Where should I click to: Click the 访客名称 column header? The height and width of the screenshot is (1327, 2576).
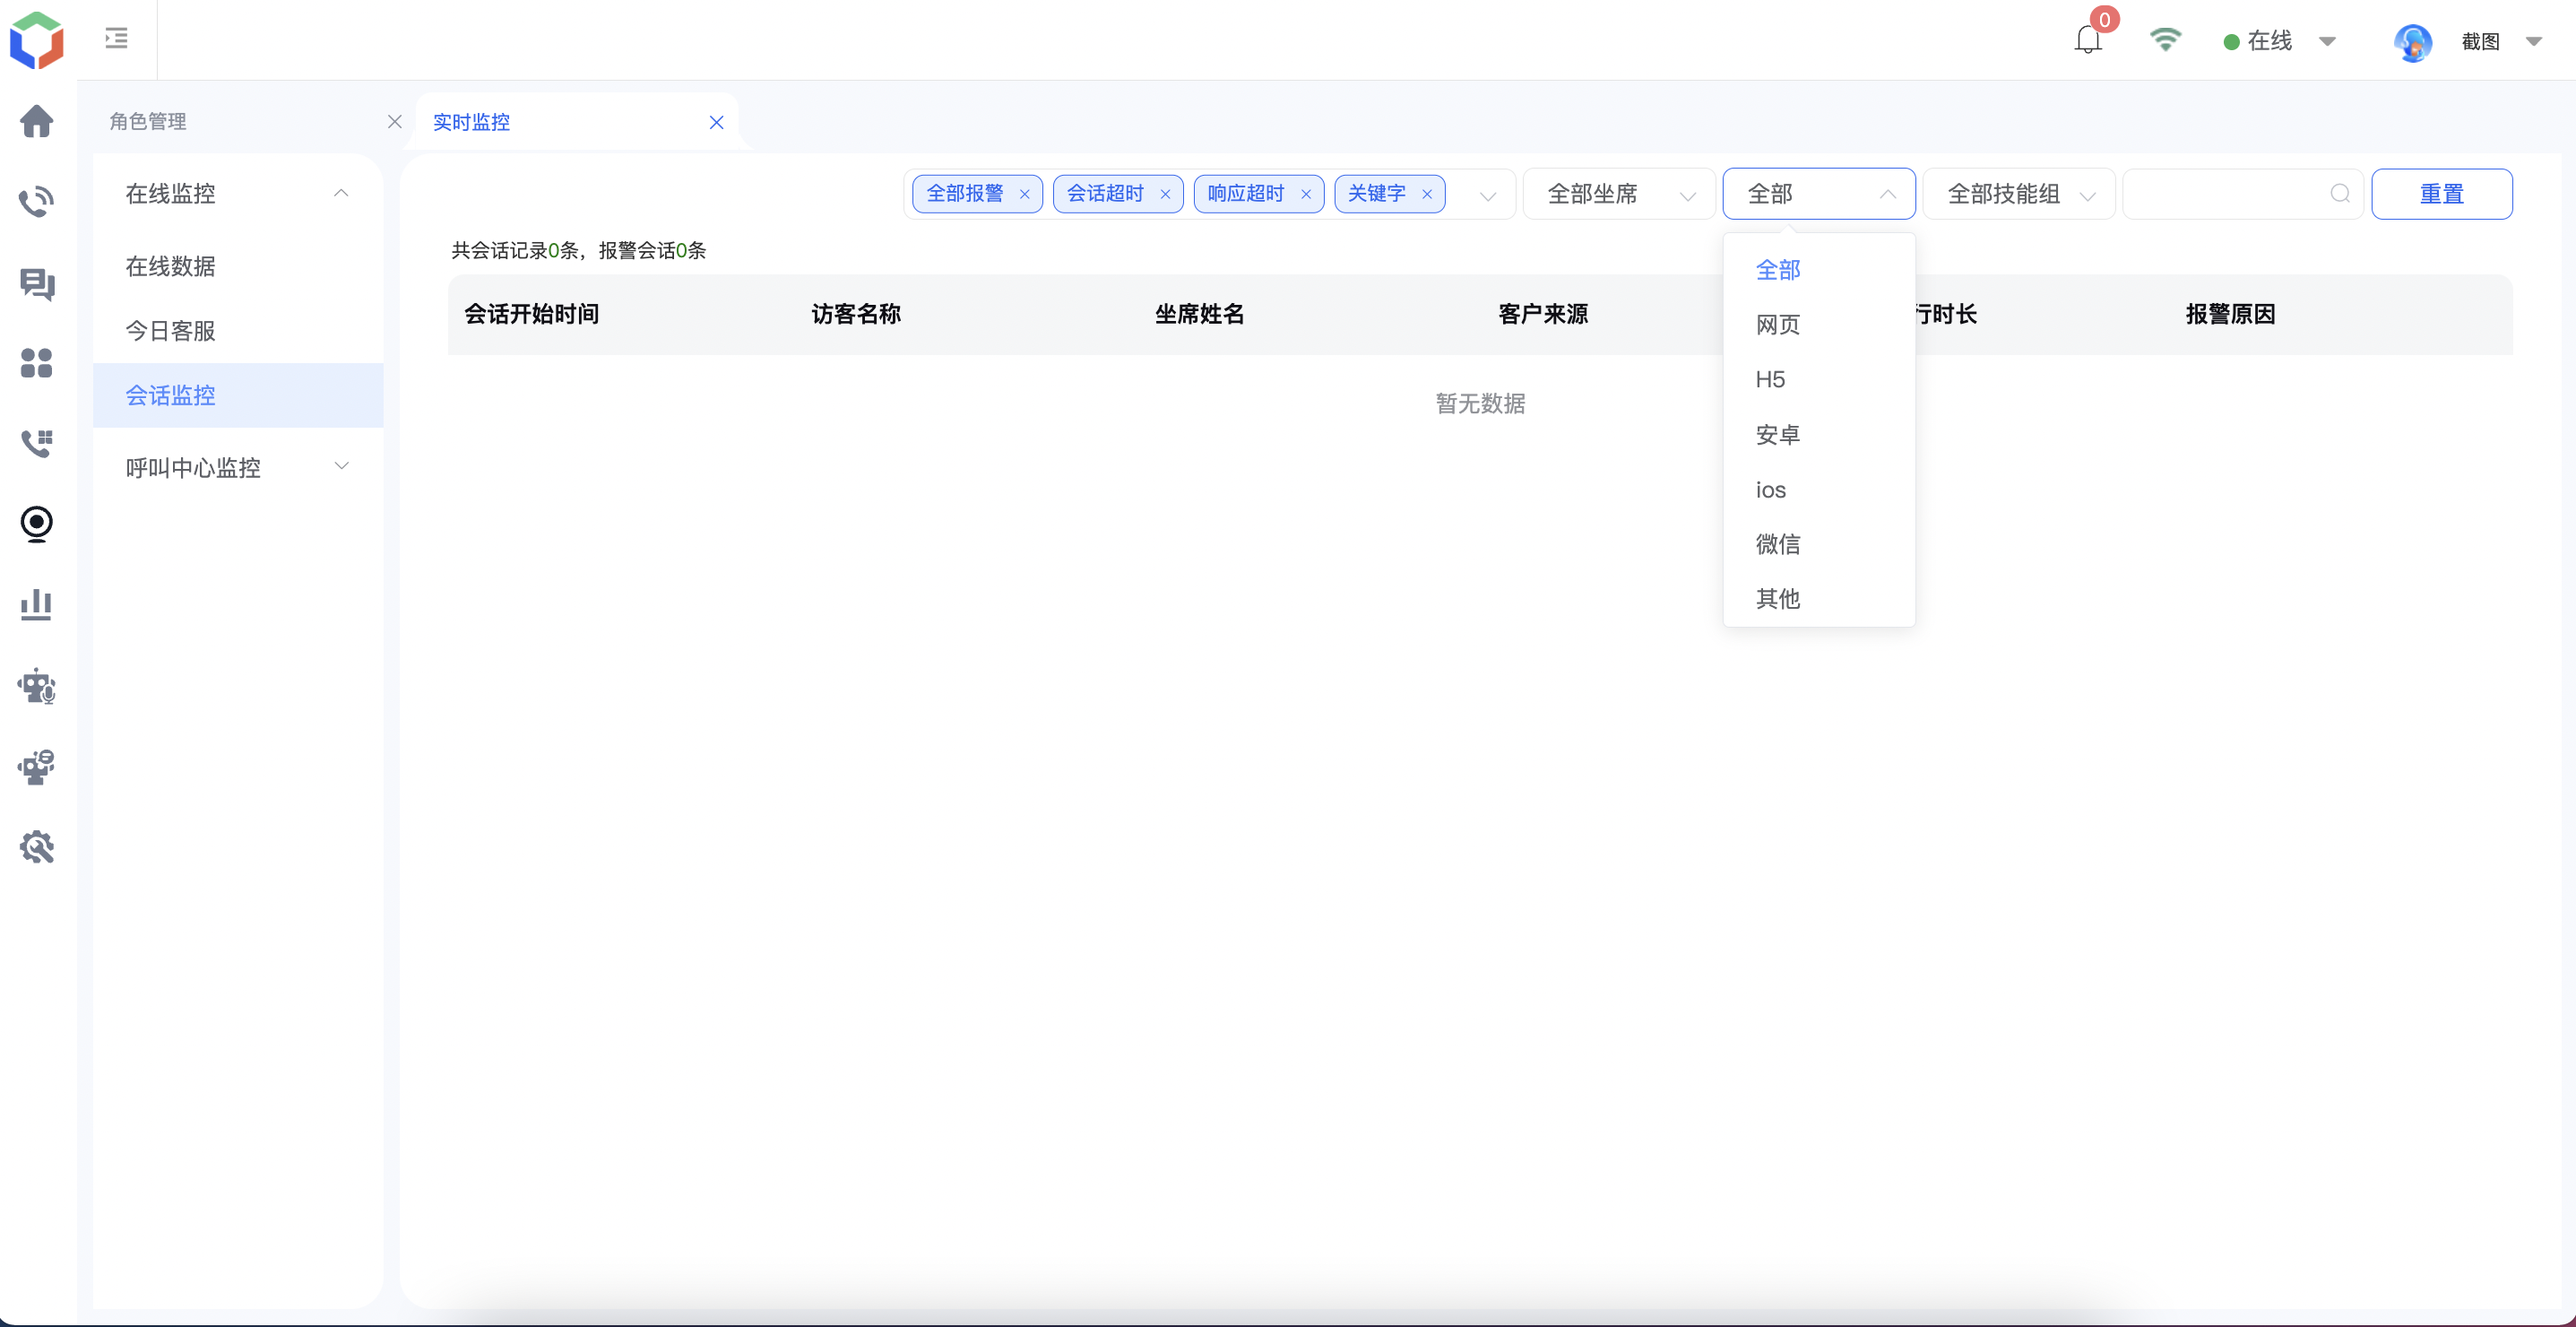click(856, 314)
